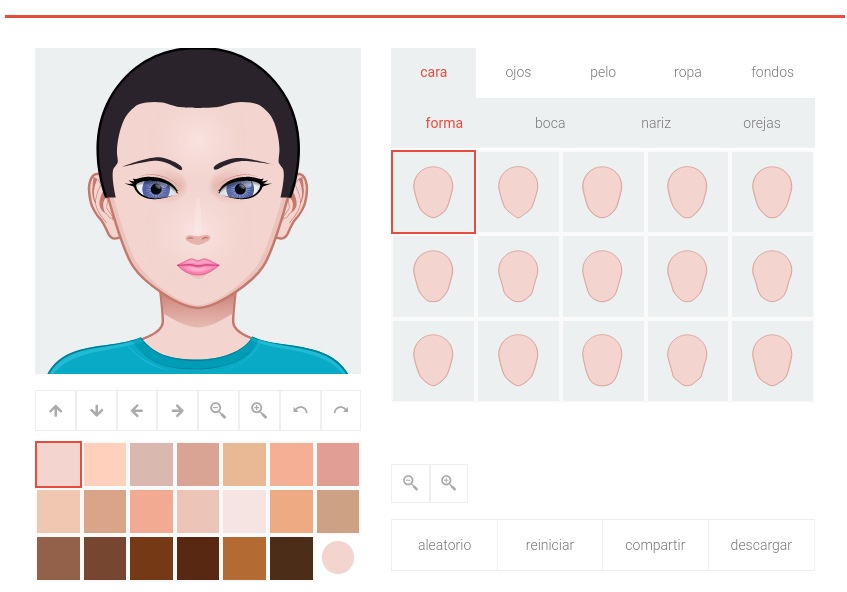Viewport: 847px width, 592px height.
Task: Click the undo arrow icon
Action: click(300, 410)
